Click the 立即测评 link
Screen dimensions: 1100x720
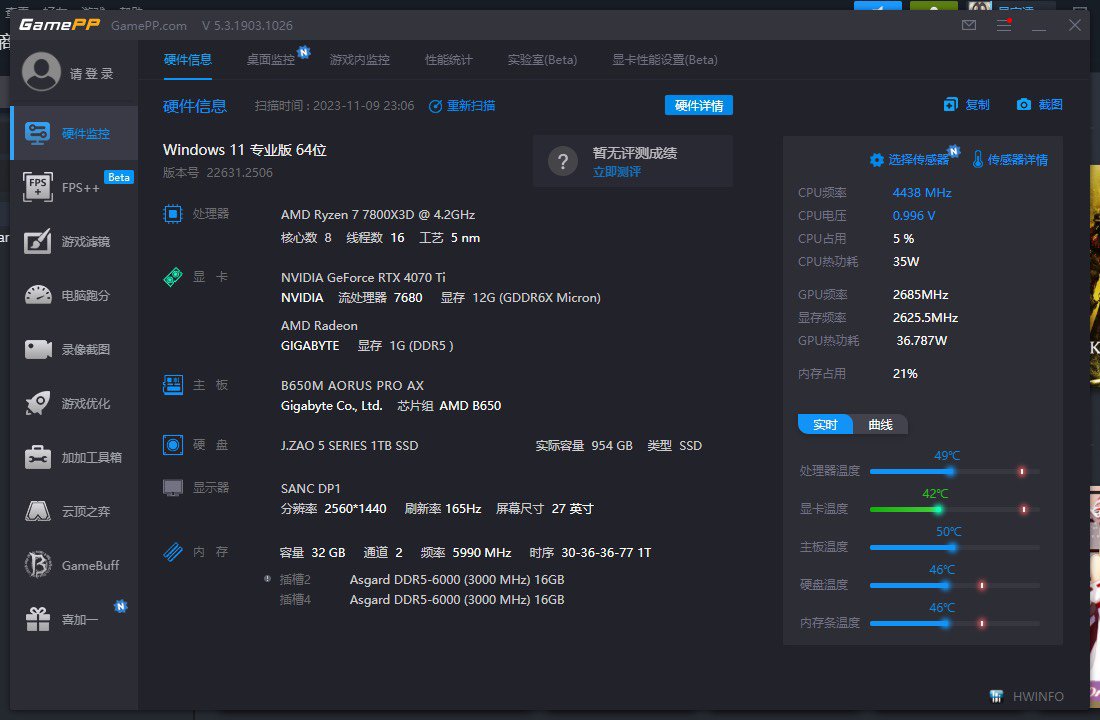pyautogui.click(x=616, y=172)
